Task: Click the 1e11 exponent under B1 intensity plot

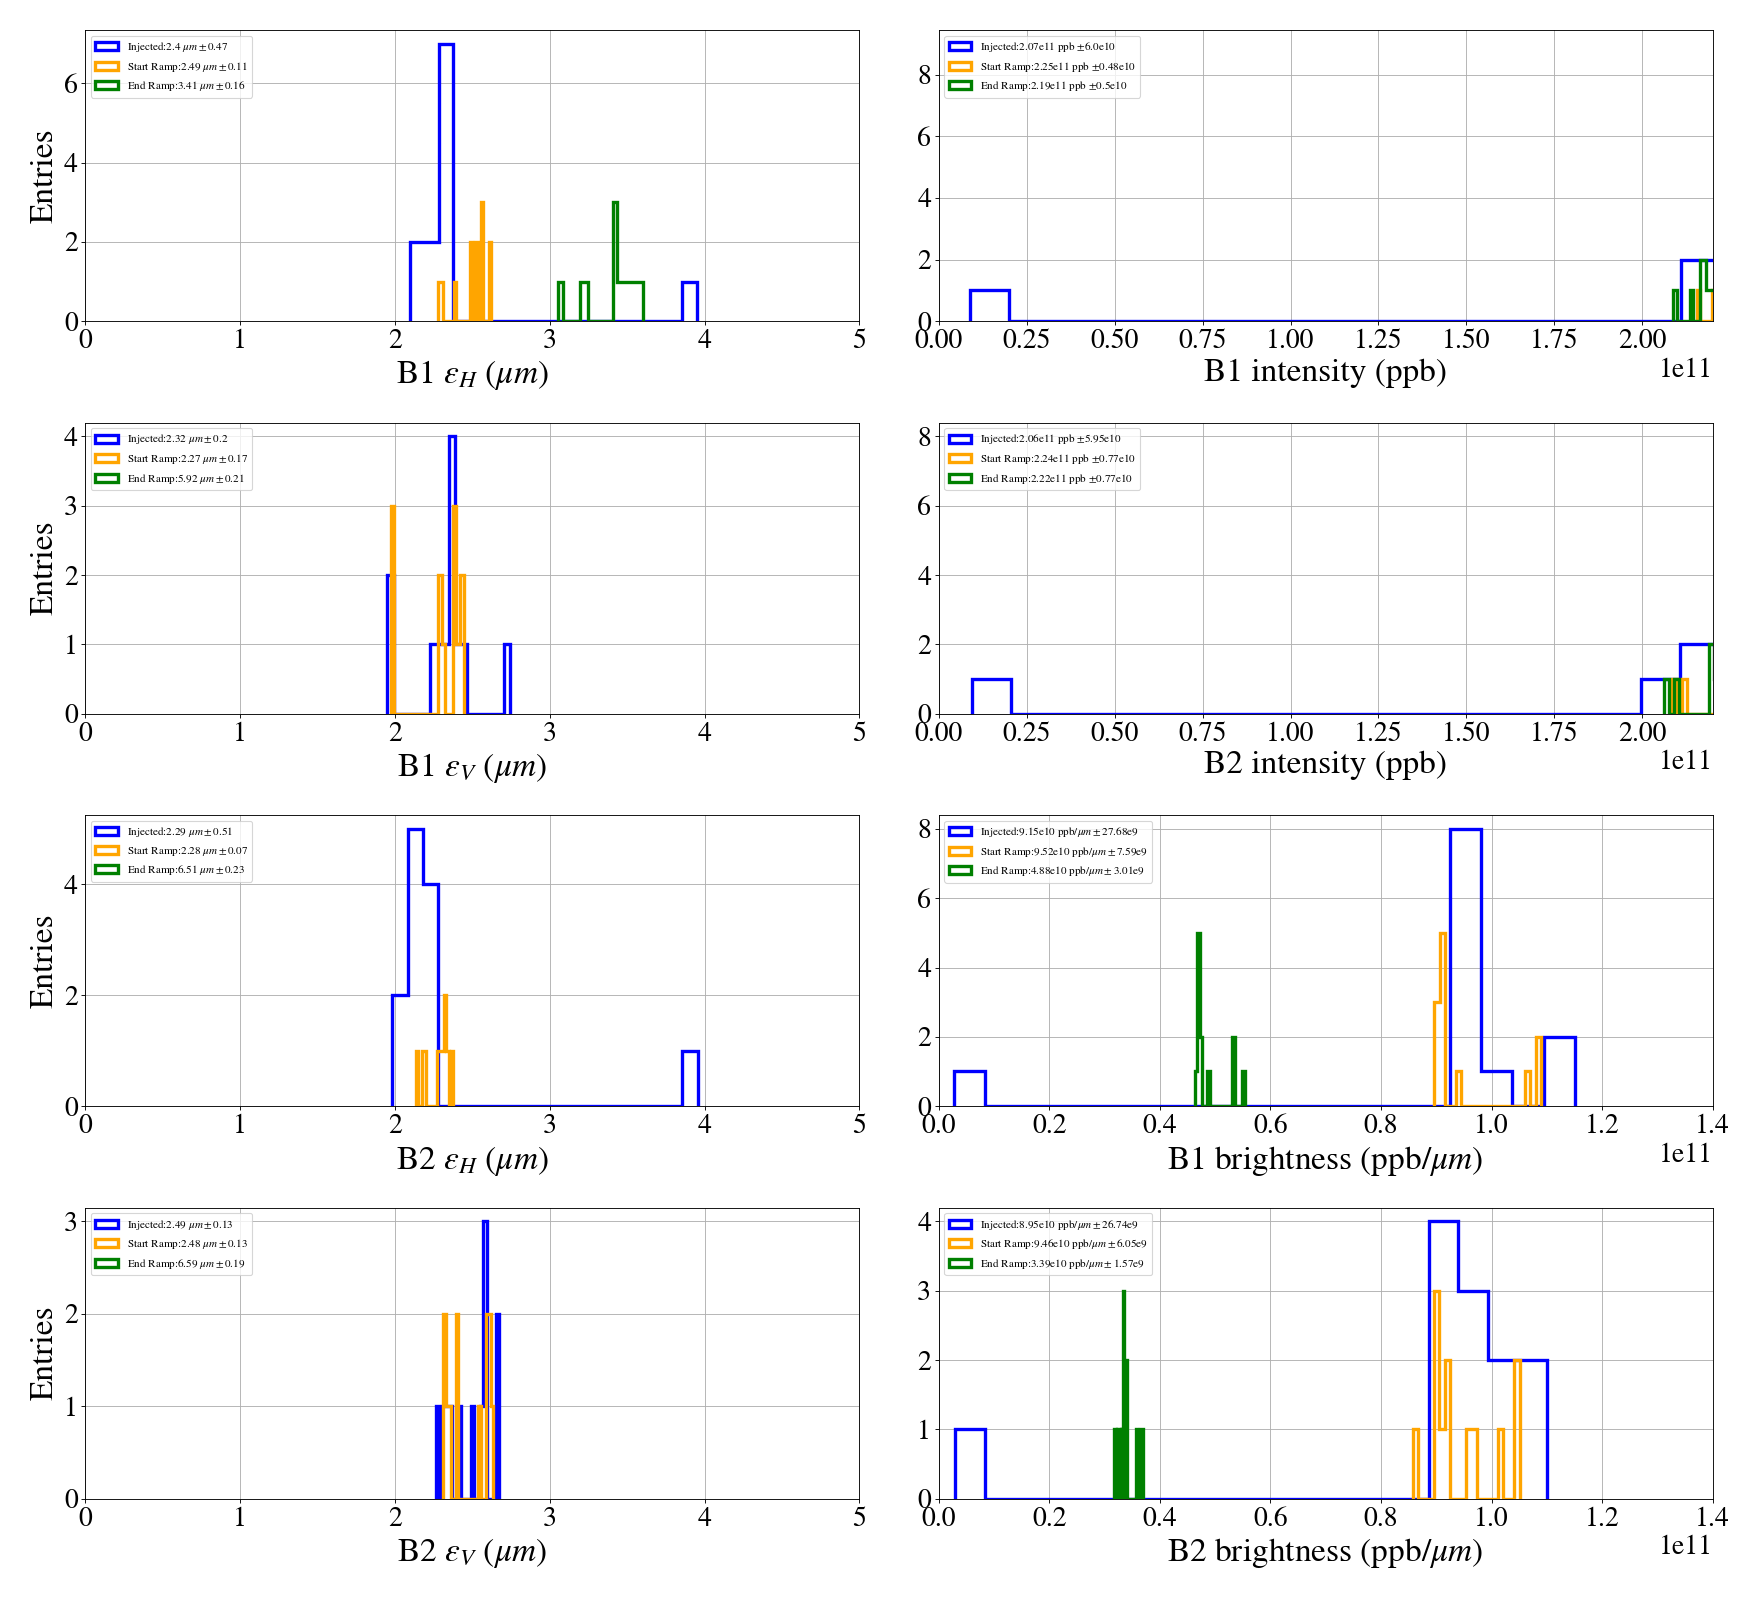Action: (x=1685, y=369)
